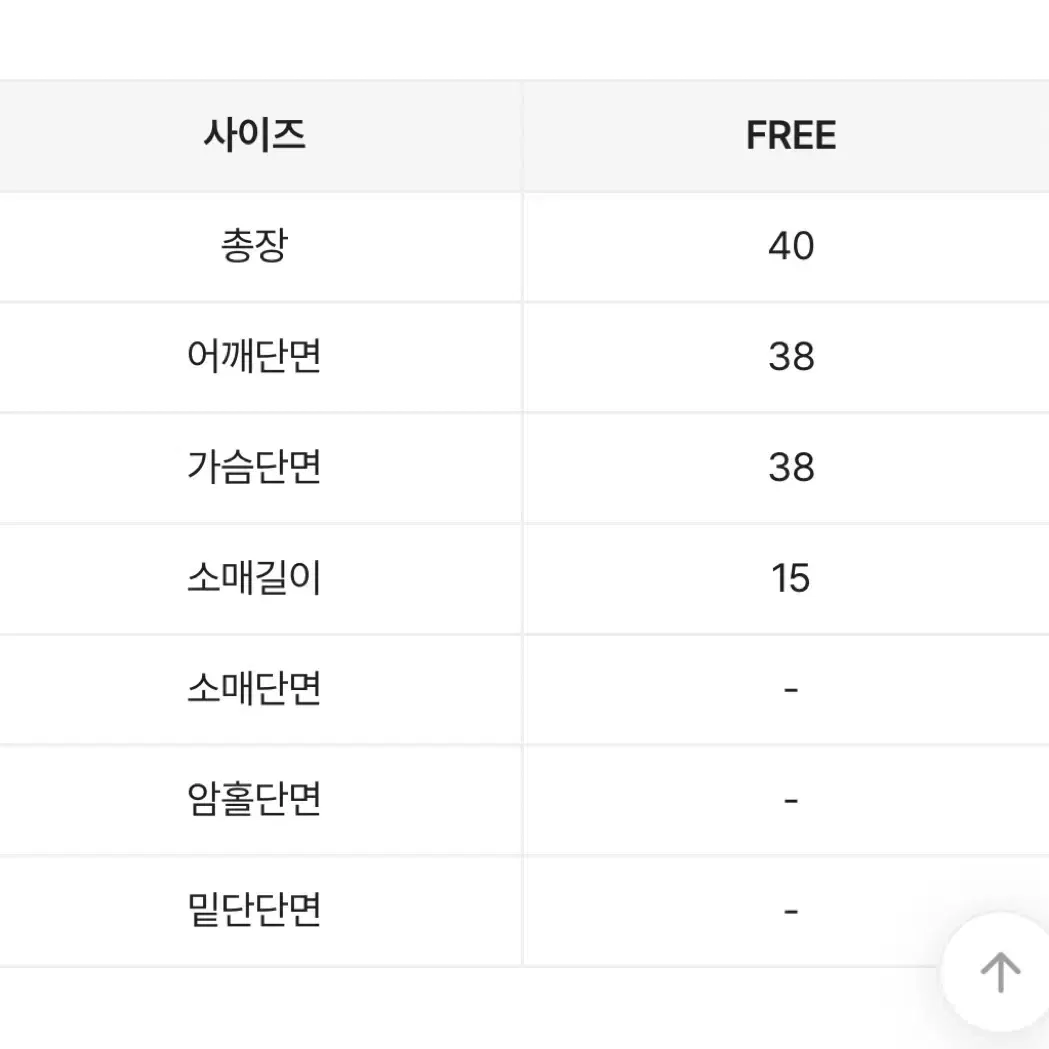Click the dash in the 밑단단면 row
This screenshot has height=1049, width=1049.
(790, 912)
